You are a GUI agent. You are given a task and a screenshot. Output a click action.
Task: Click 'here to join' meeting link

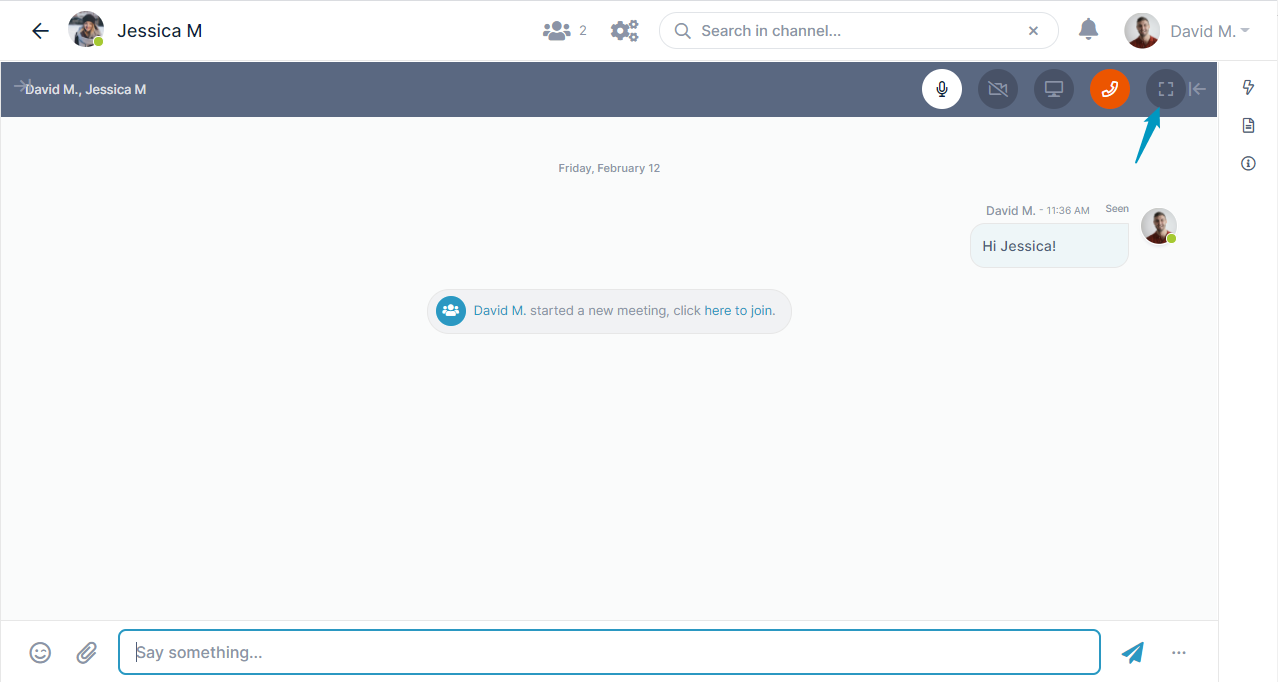point(739,310)
